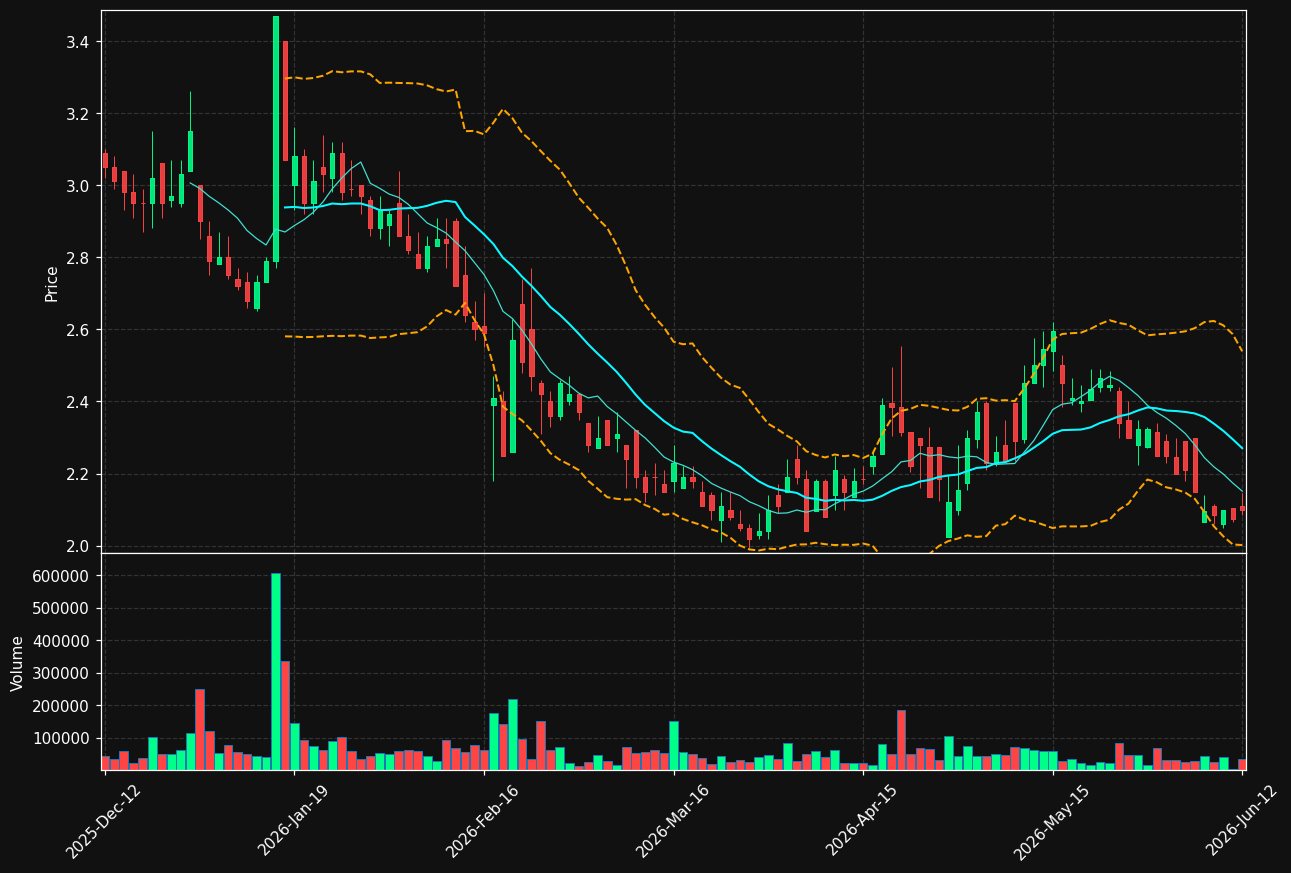Click the 2026-Feb-16 date label
Viewport: 1291px width, 873px height.
tap(482, 822)
